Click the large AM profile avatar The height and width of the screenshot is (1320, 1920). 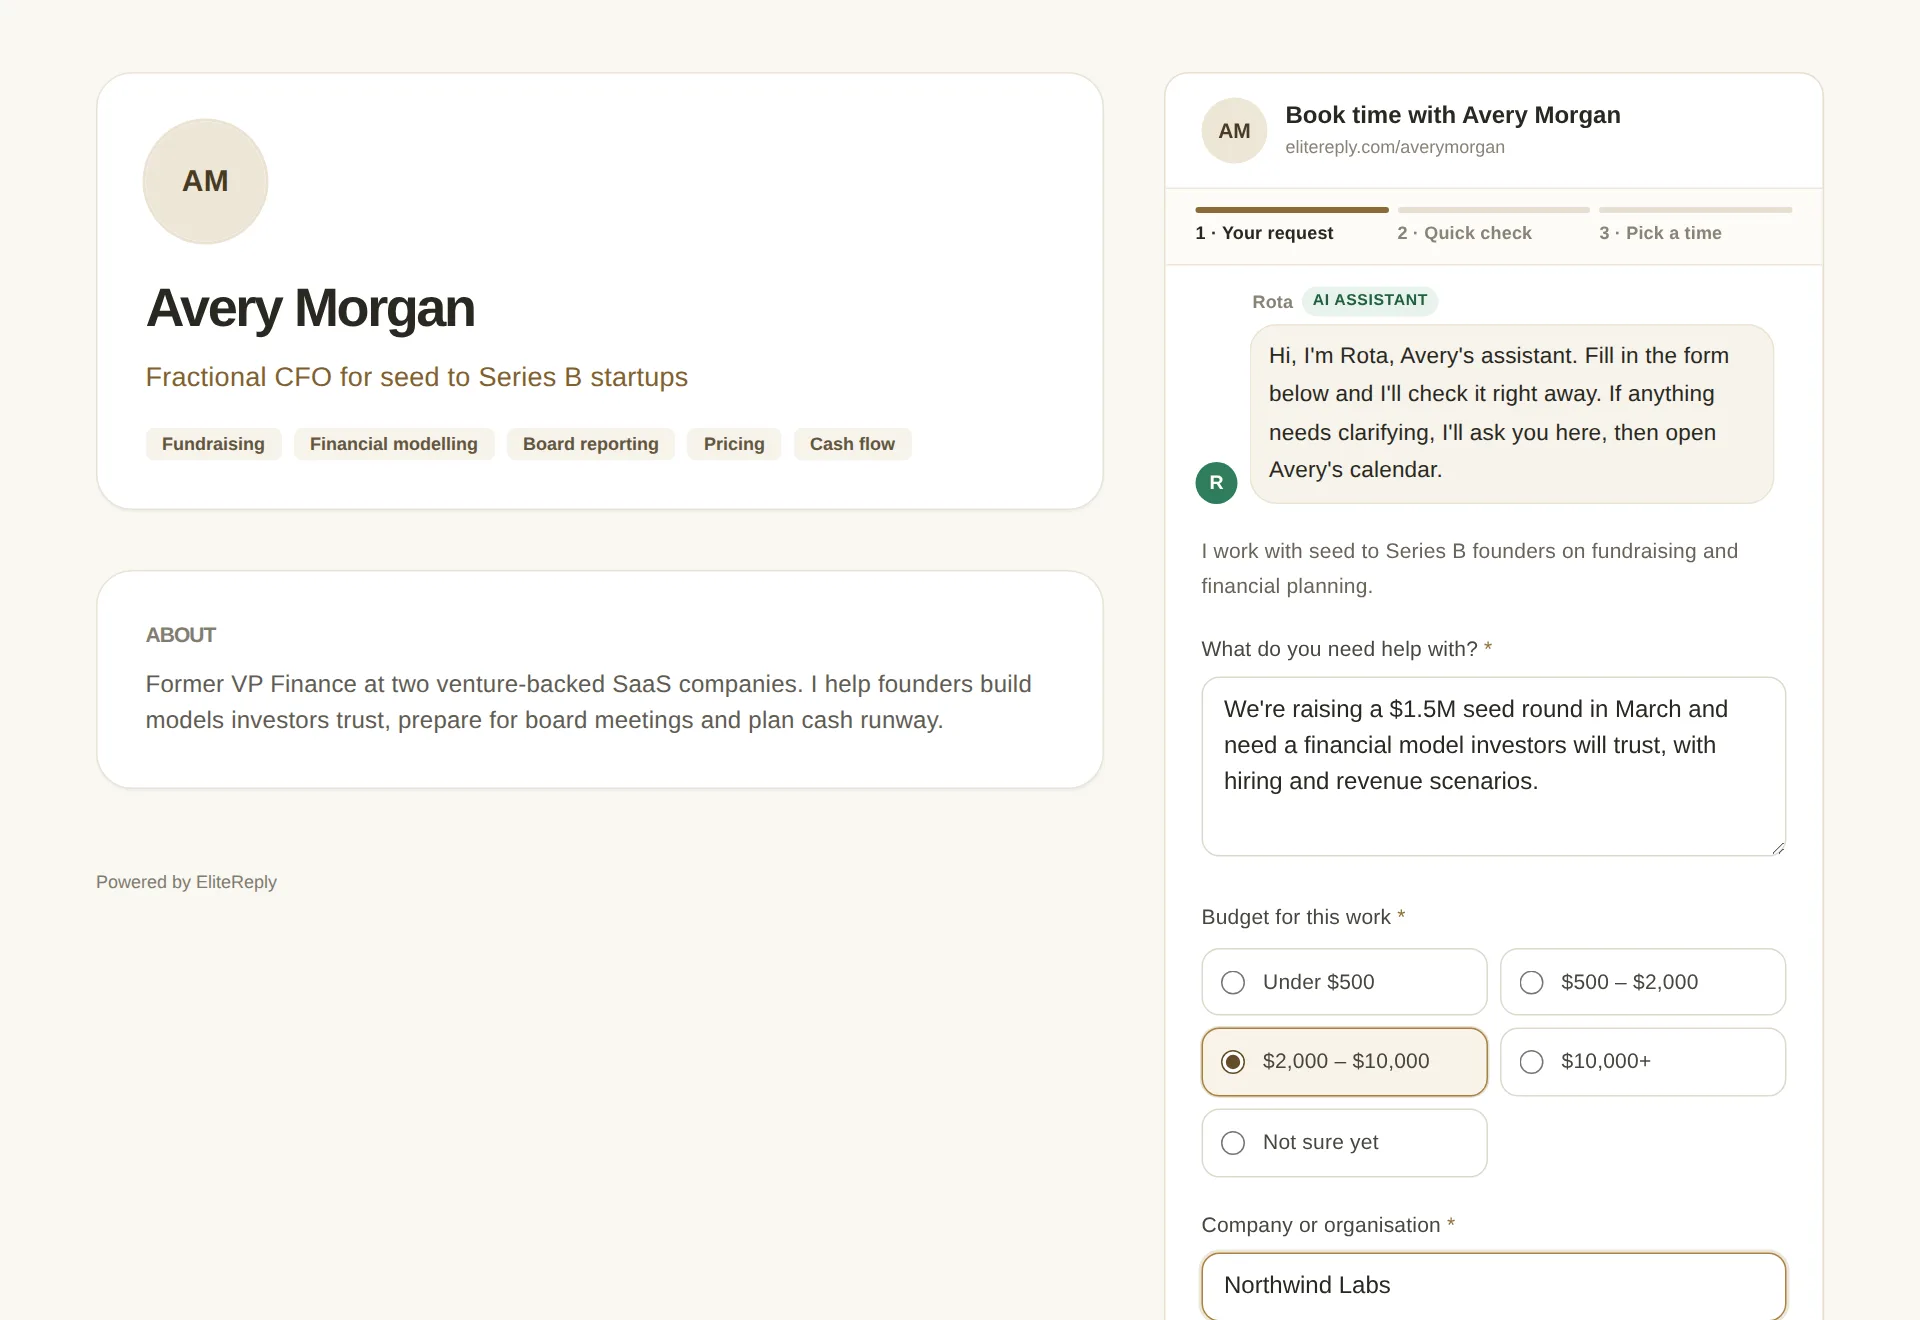pyautogui.click(x=205, y=181)
